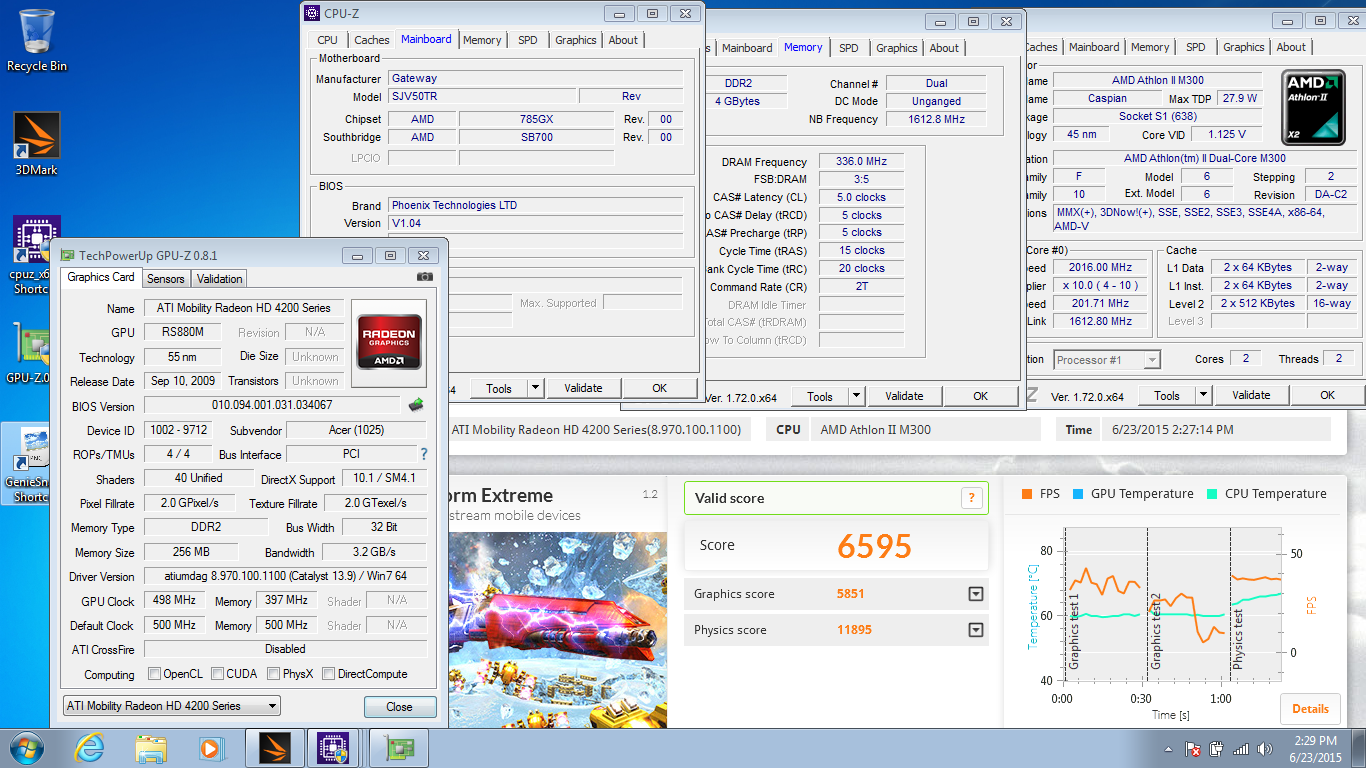Click the blue GPU Temperature legend swatch

tap(1077, 494)
